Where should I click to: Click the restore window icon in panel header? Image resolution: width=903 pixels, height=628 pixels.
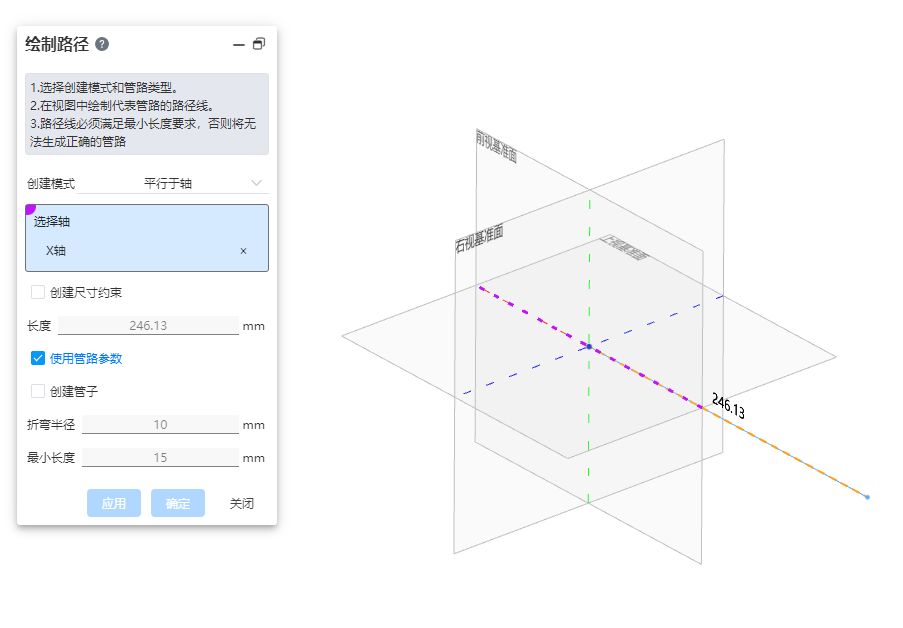pyautogui.click(x=259, y=44)
